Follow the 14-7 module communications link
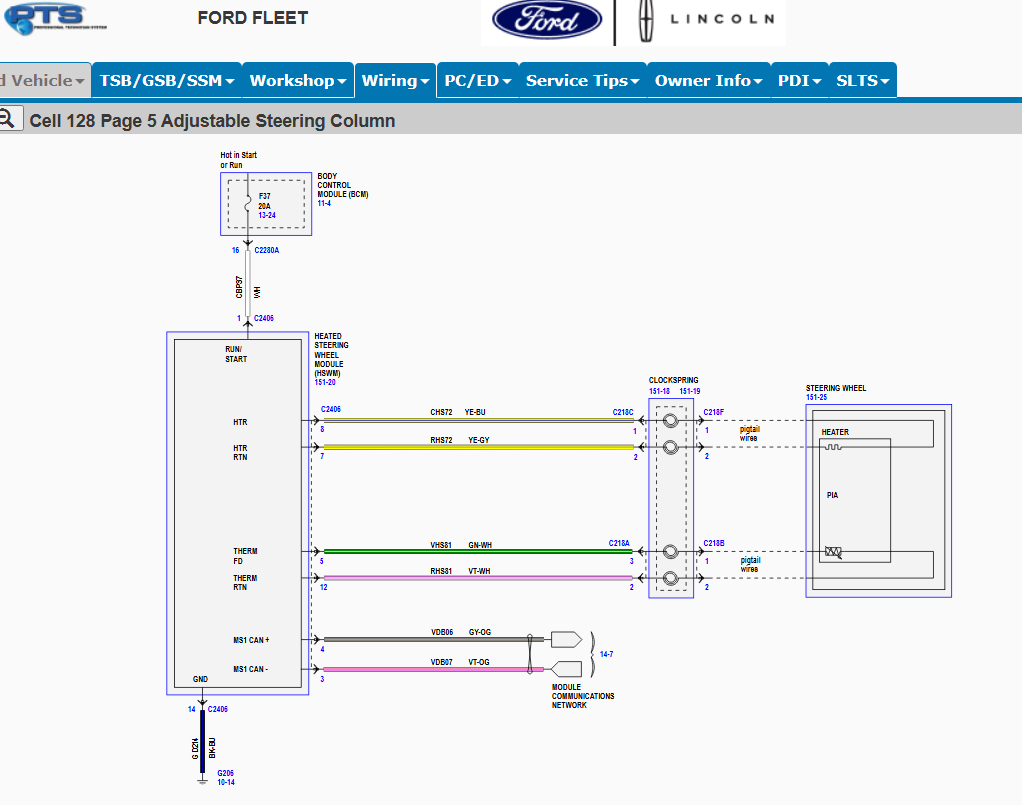1022x805 pixels. 605,654
